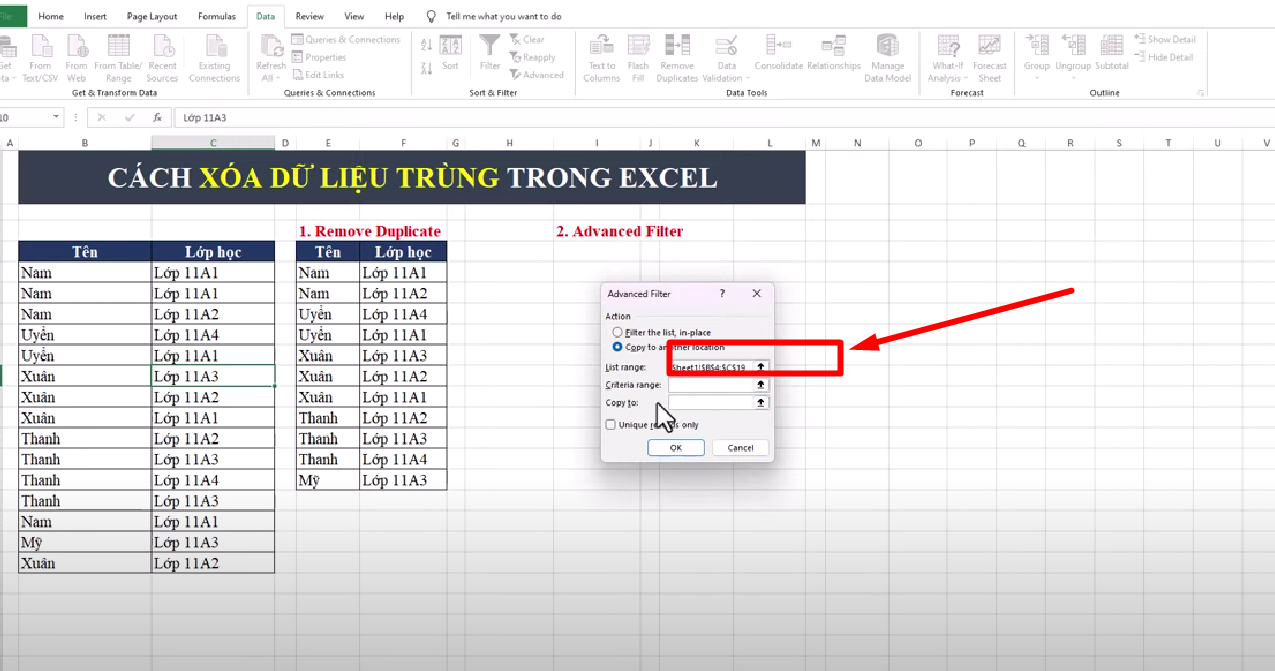Click the 2. Advanced Filter heading text

pyautogui.click(x=620, y=231)
